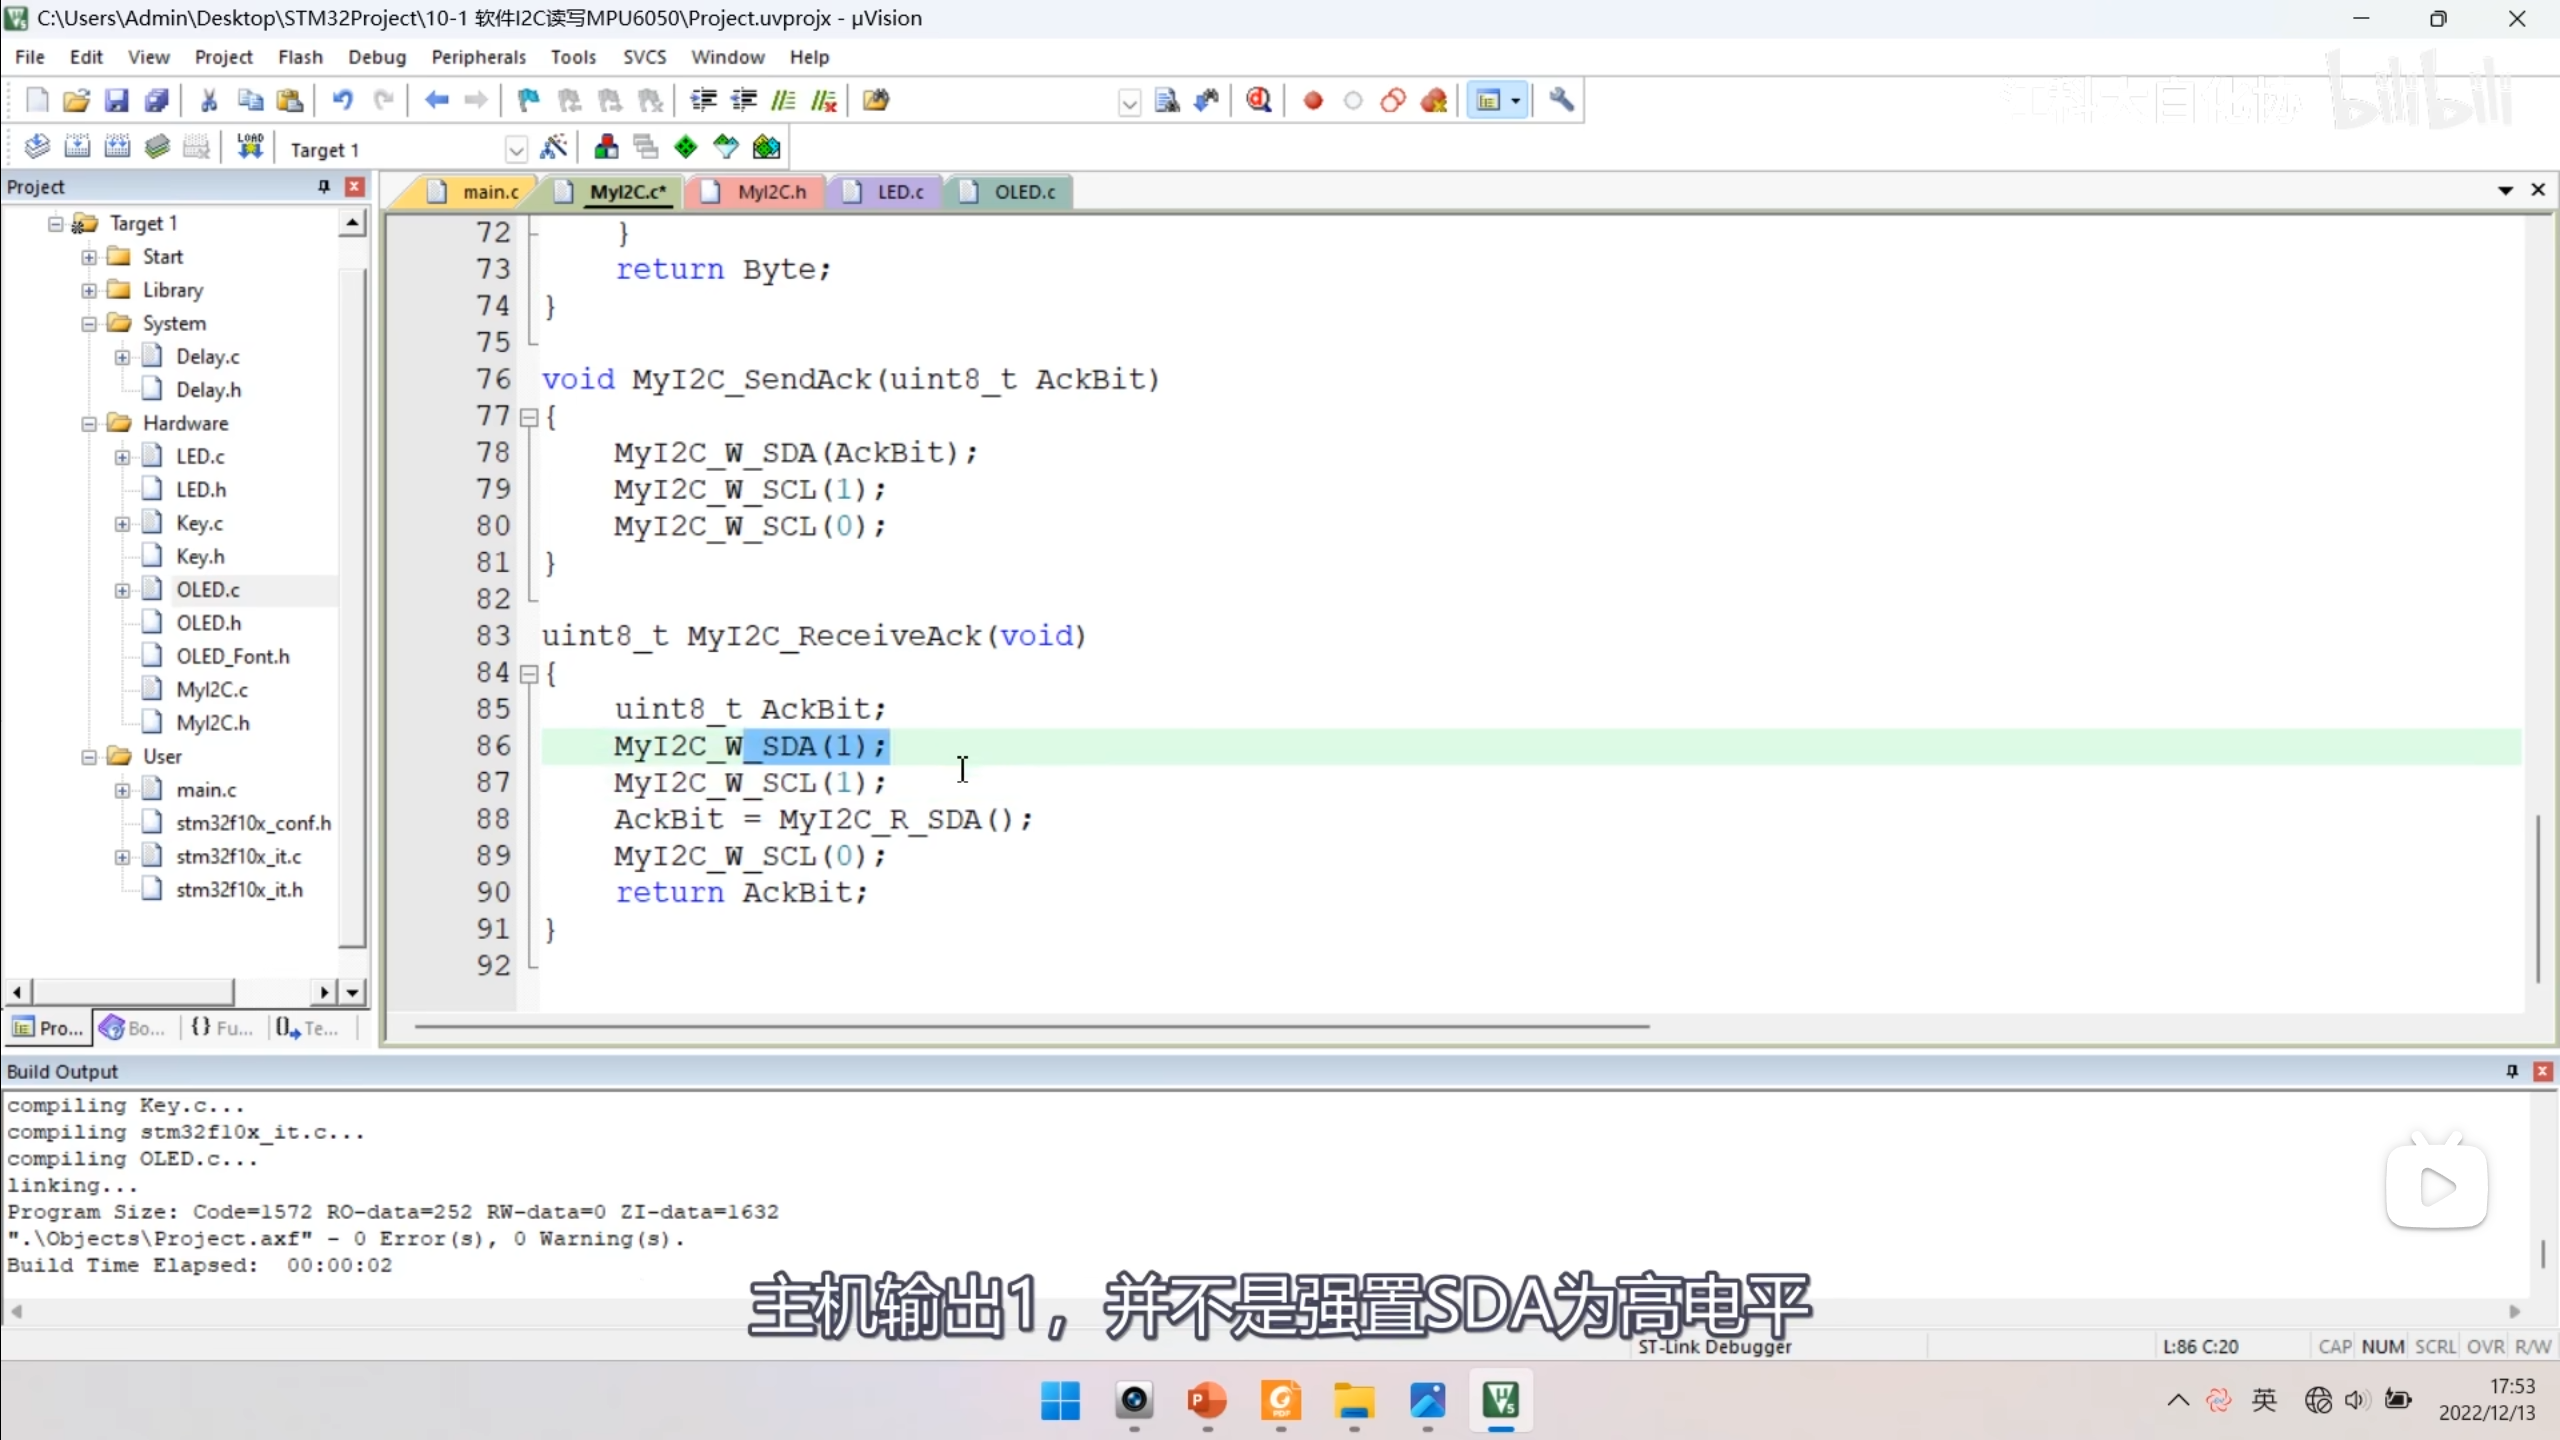Click the Save file toolbar icon

click(116, 100)
